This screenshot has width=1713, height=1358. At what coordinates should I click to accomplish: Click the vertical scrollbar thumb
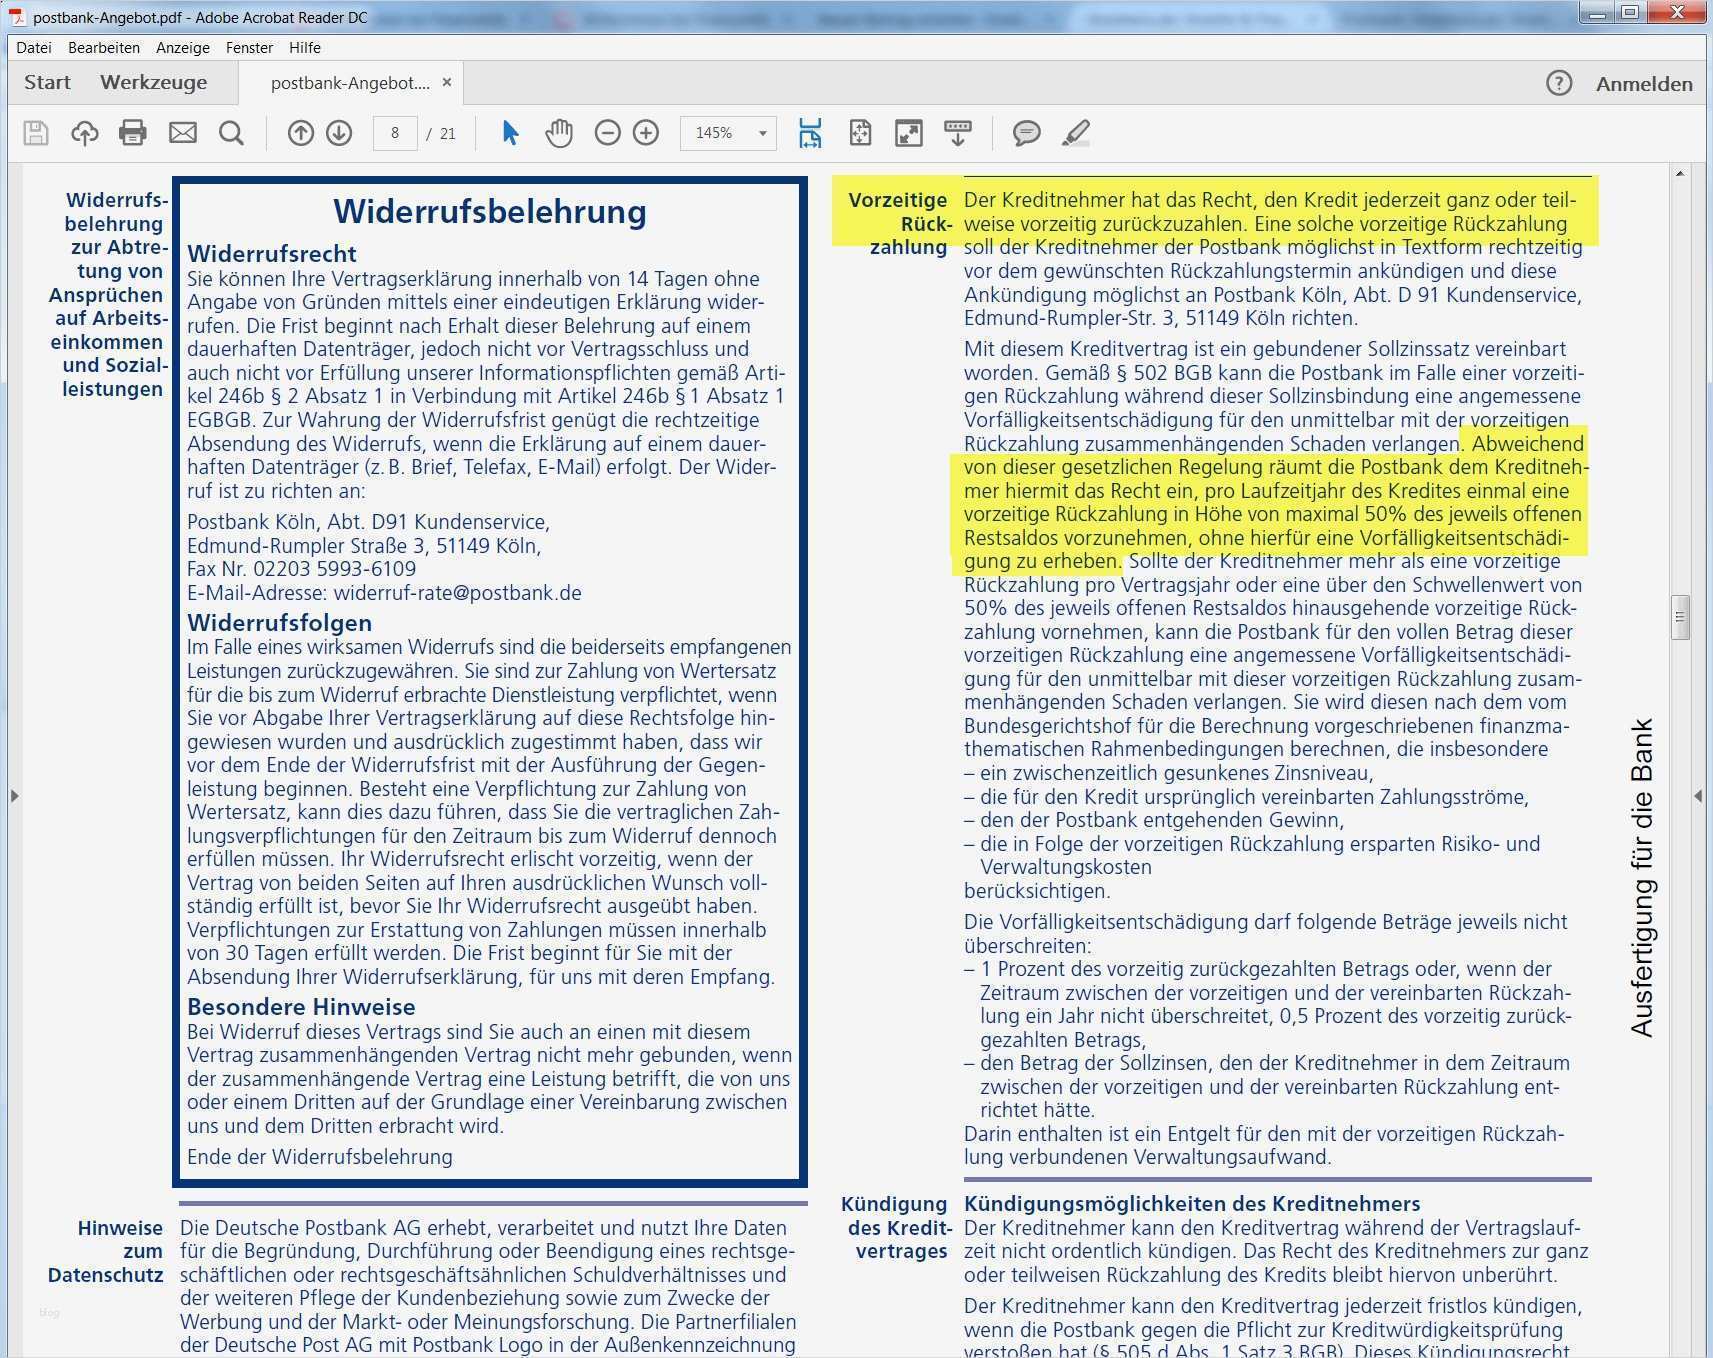click(1680, 617)
